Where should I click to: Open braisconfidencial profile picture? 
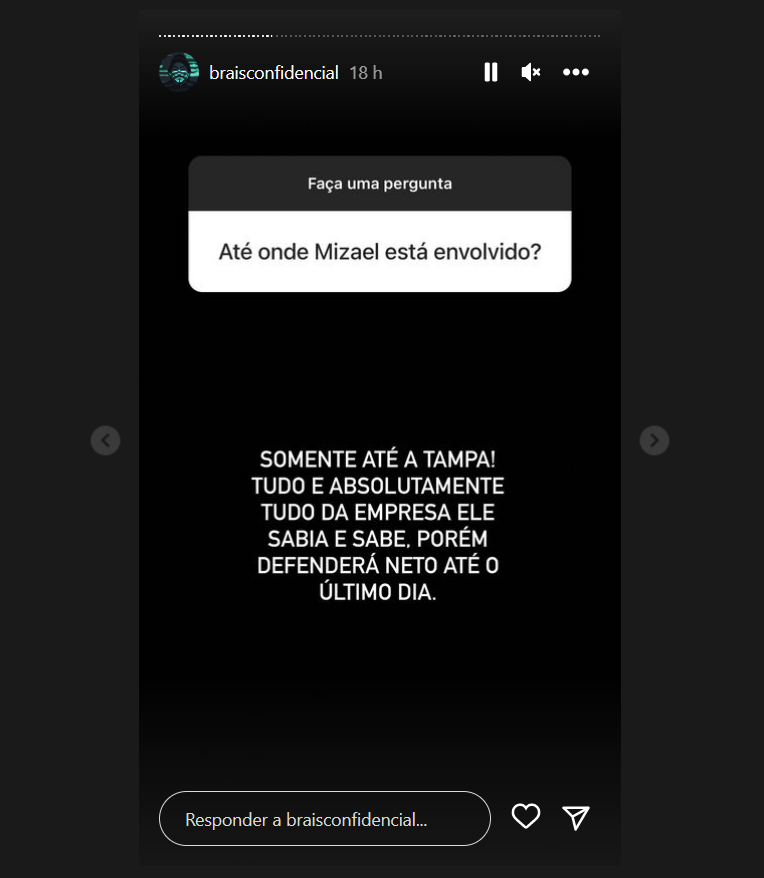179,72
